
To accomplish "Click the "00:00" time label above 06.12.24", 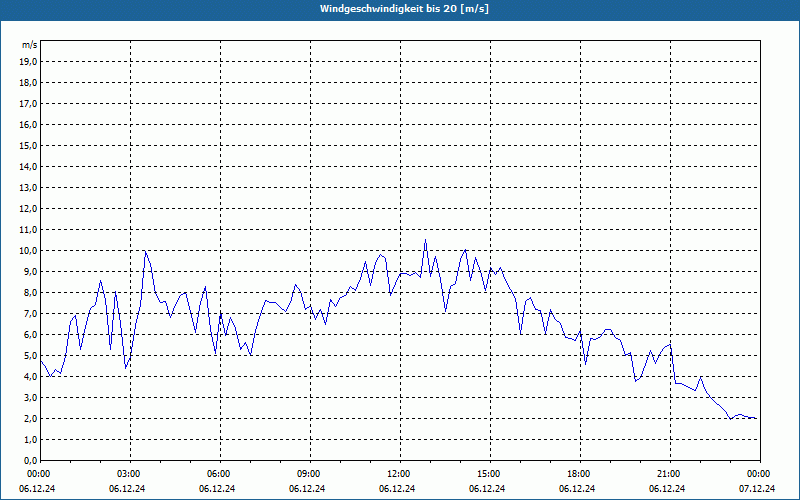I will (x=38, y=474).
